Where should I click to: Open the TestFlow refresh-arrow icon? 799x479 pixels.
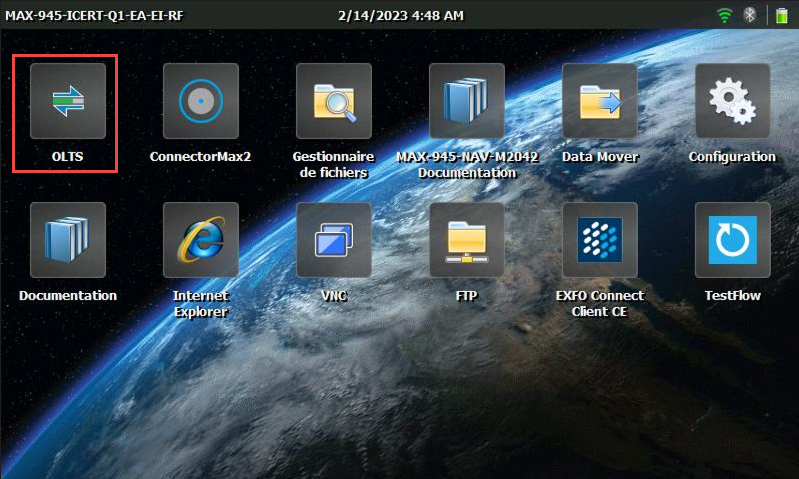(x=733, y=240)
